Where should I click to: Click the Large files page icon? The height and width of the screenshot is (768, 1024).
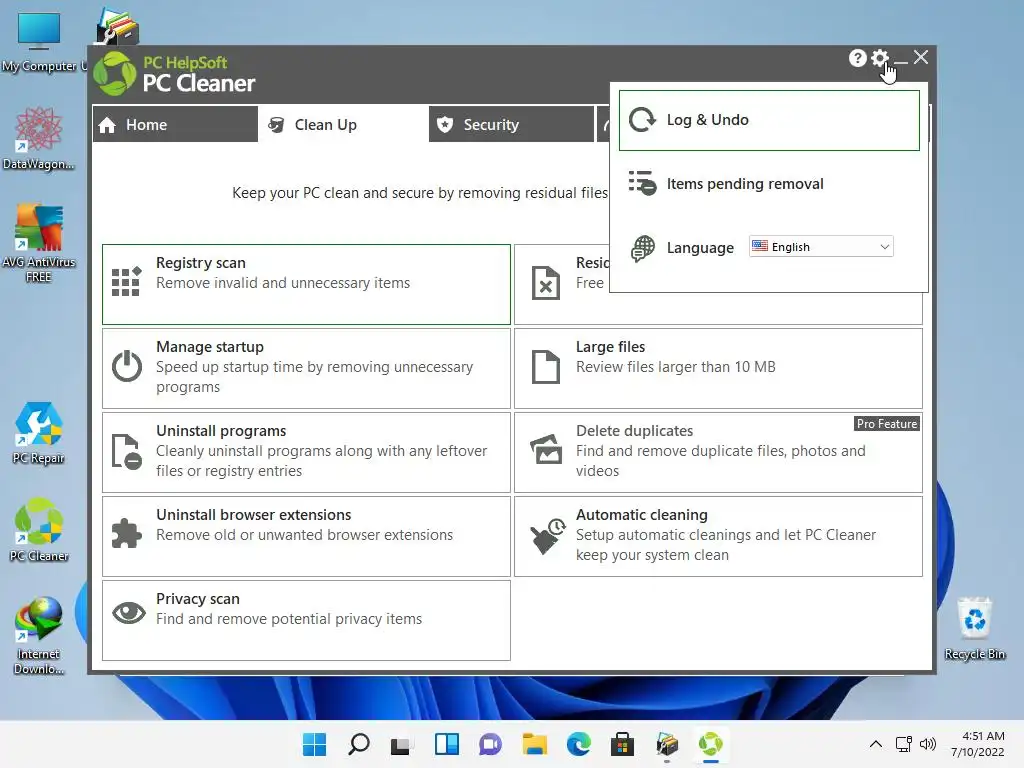546,366
